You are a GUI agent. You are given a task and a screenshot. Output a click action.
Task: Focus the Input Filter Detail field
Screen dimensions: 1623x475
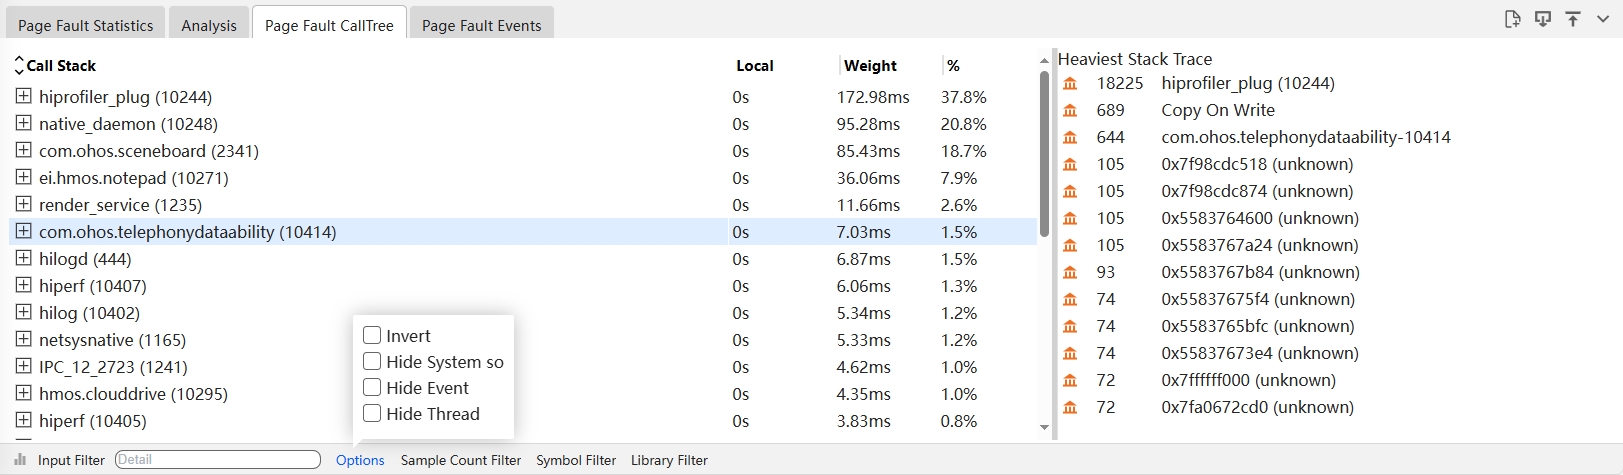coord(217,460)
